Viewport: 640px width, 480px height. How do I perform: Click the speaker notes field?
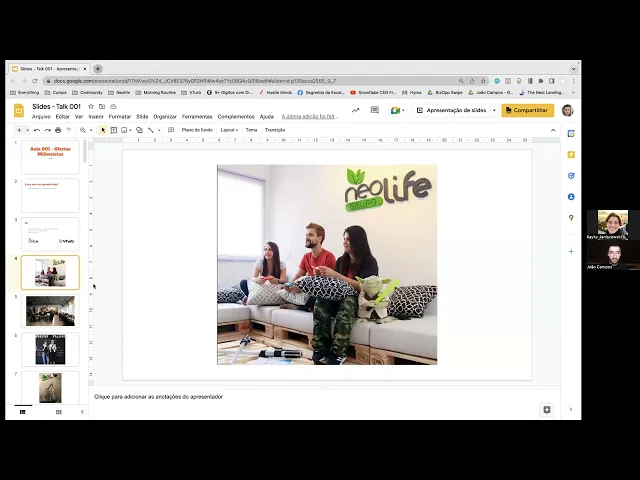tap(324, 397)
